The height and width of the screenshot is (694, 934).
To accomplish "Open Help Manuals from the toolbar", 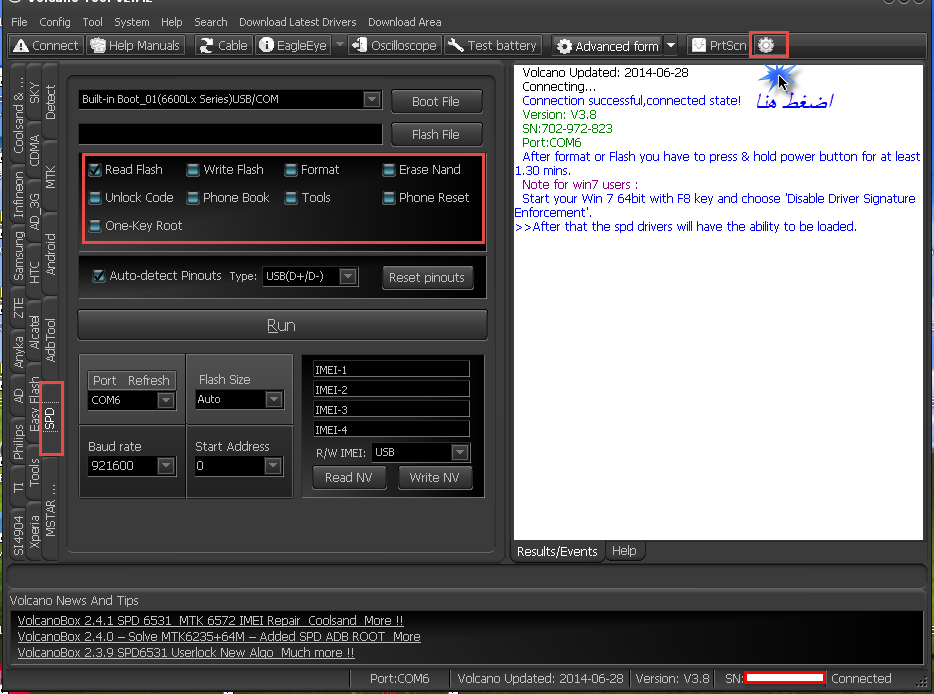I will click(135, 45).
